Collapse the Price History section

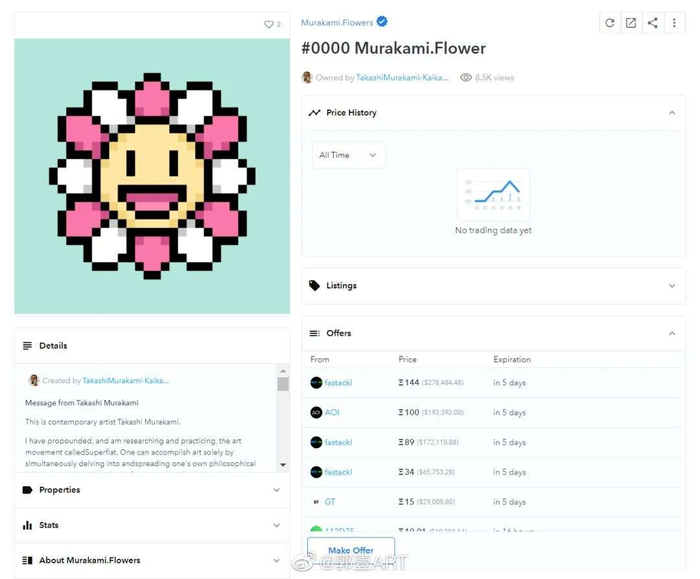pyautogui.click(x=672, y=113)
